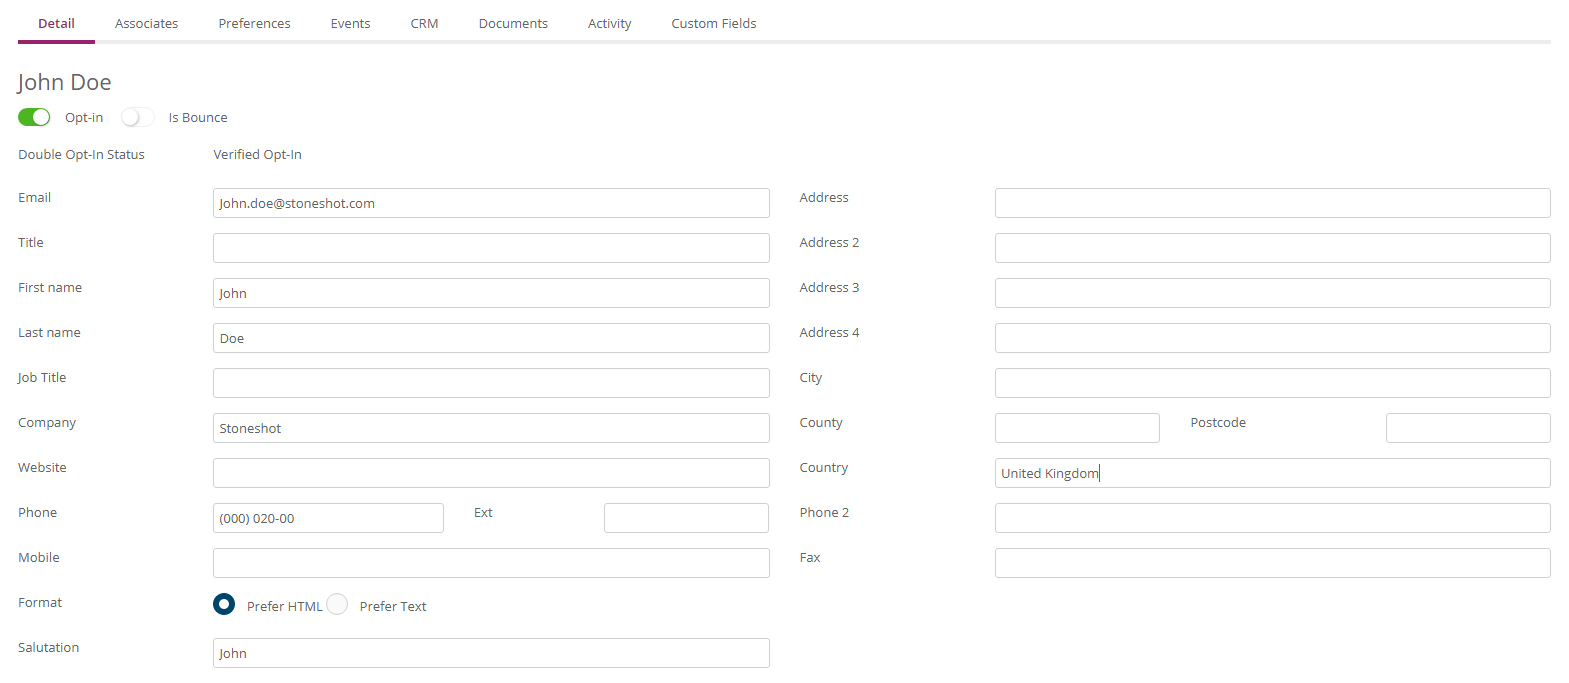Focus the Fax input field

(1272, 563)
